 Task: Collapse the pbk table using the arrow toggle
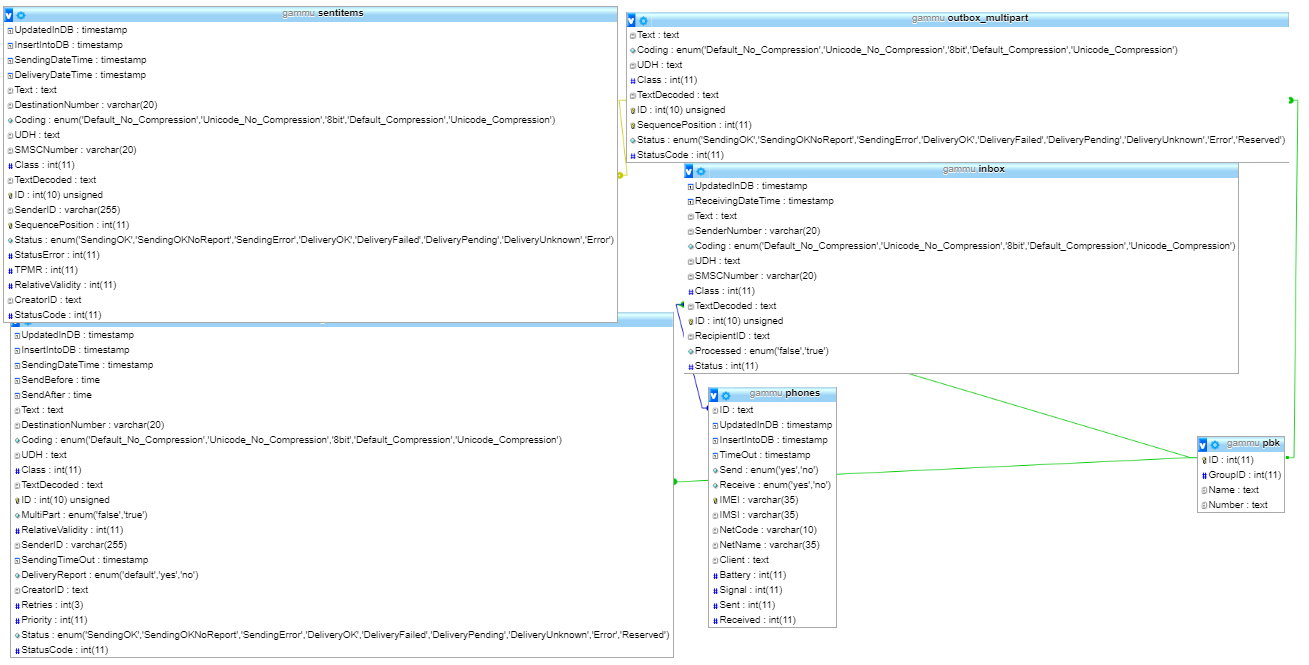coord(1202,444)
